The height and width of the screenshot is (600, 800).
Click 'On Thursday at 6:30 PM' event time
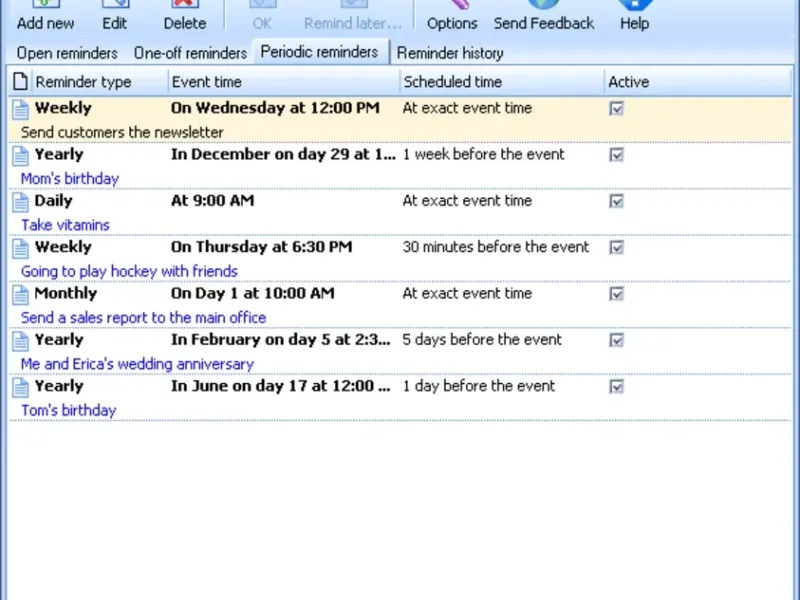(x=261, y=247)
